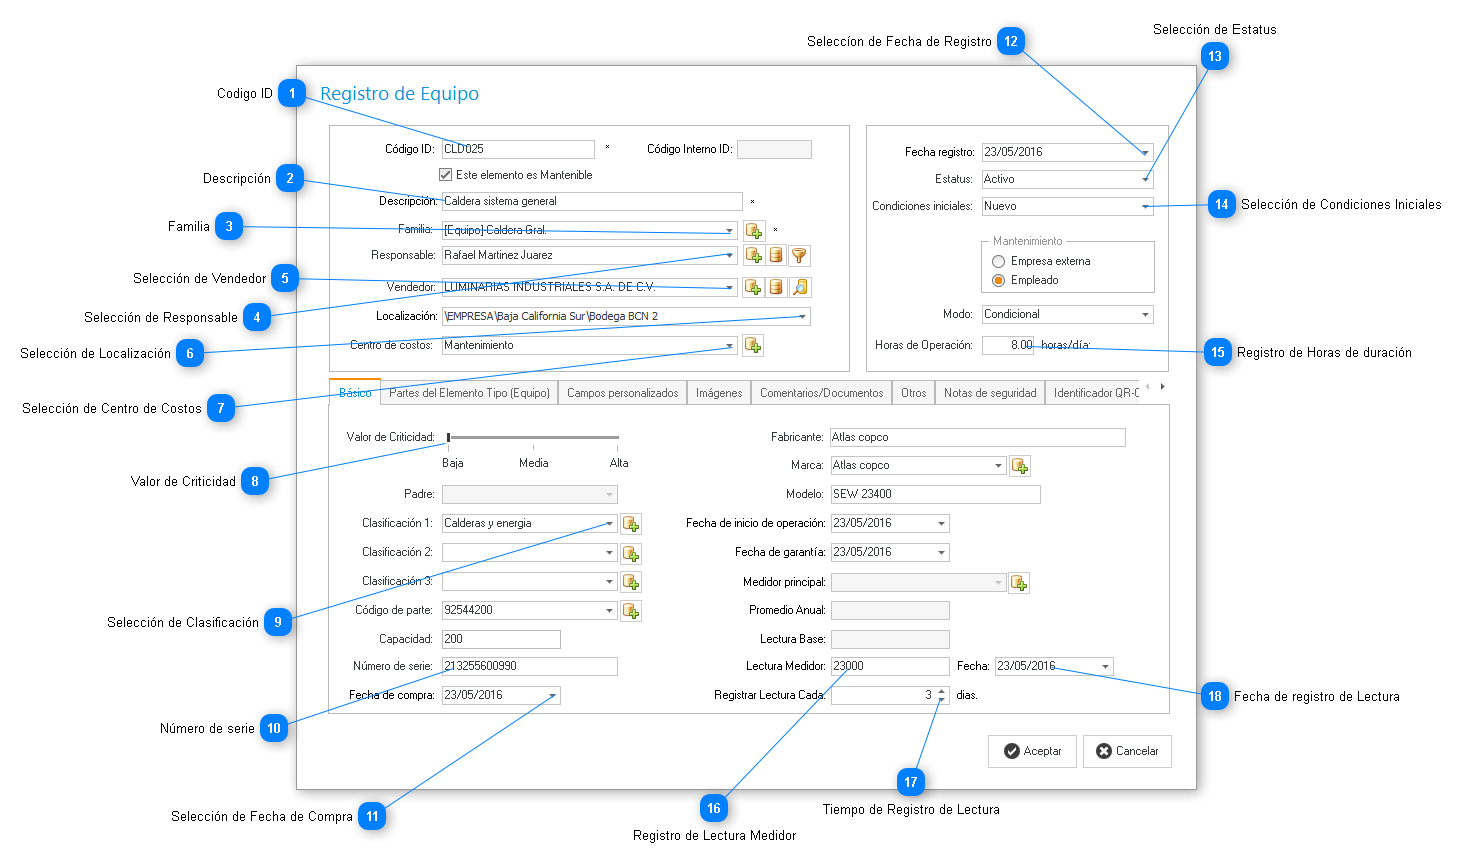Screen dimensions: 1468x868
Task: Toggle 'Este elemento es Mantenible' checkbox
Action: click(446, 175)
